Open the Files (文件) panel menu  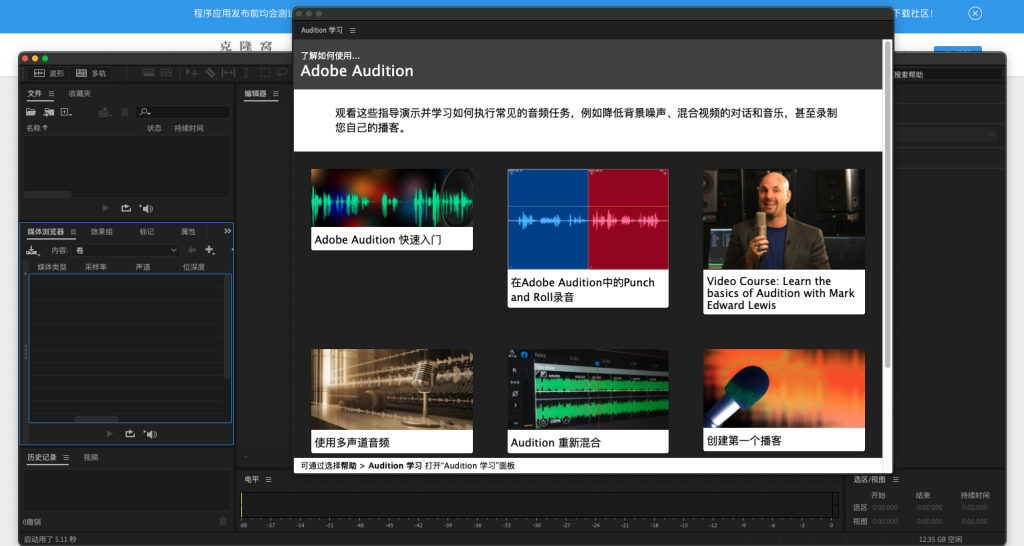pos(51,93)
